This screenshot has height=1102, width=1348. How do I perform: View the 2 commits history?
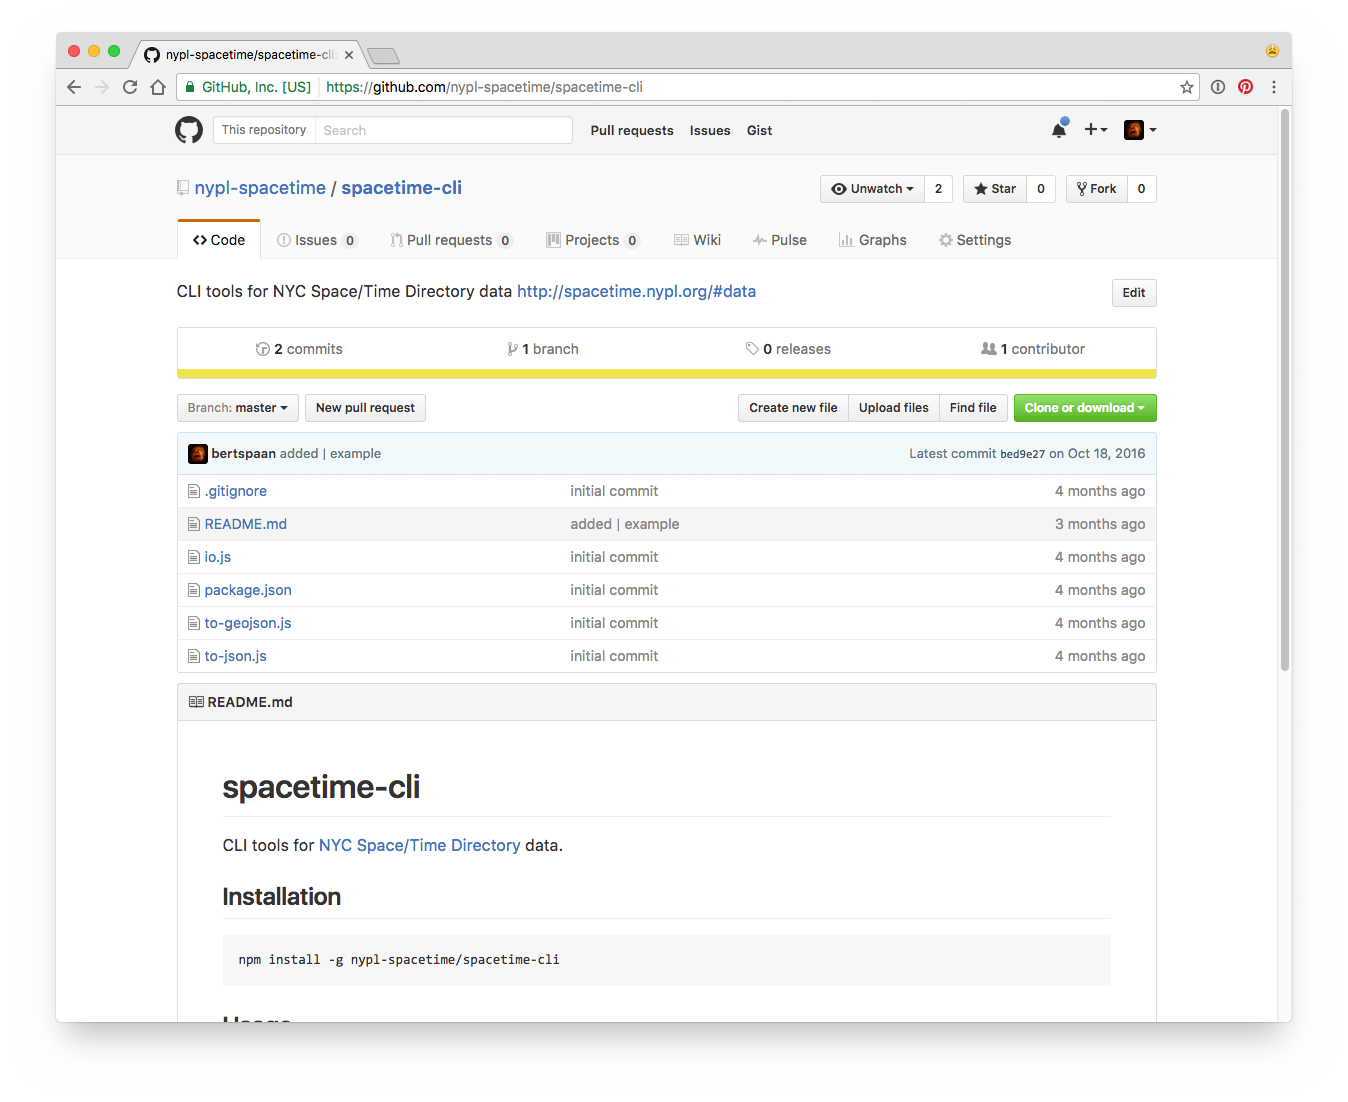299,349
